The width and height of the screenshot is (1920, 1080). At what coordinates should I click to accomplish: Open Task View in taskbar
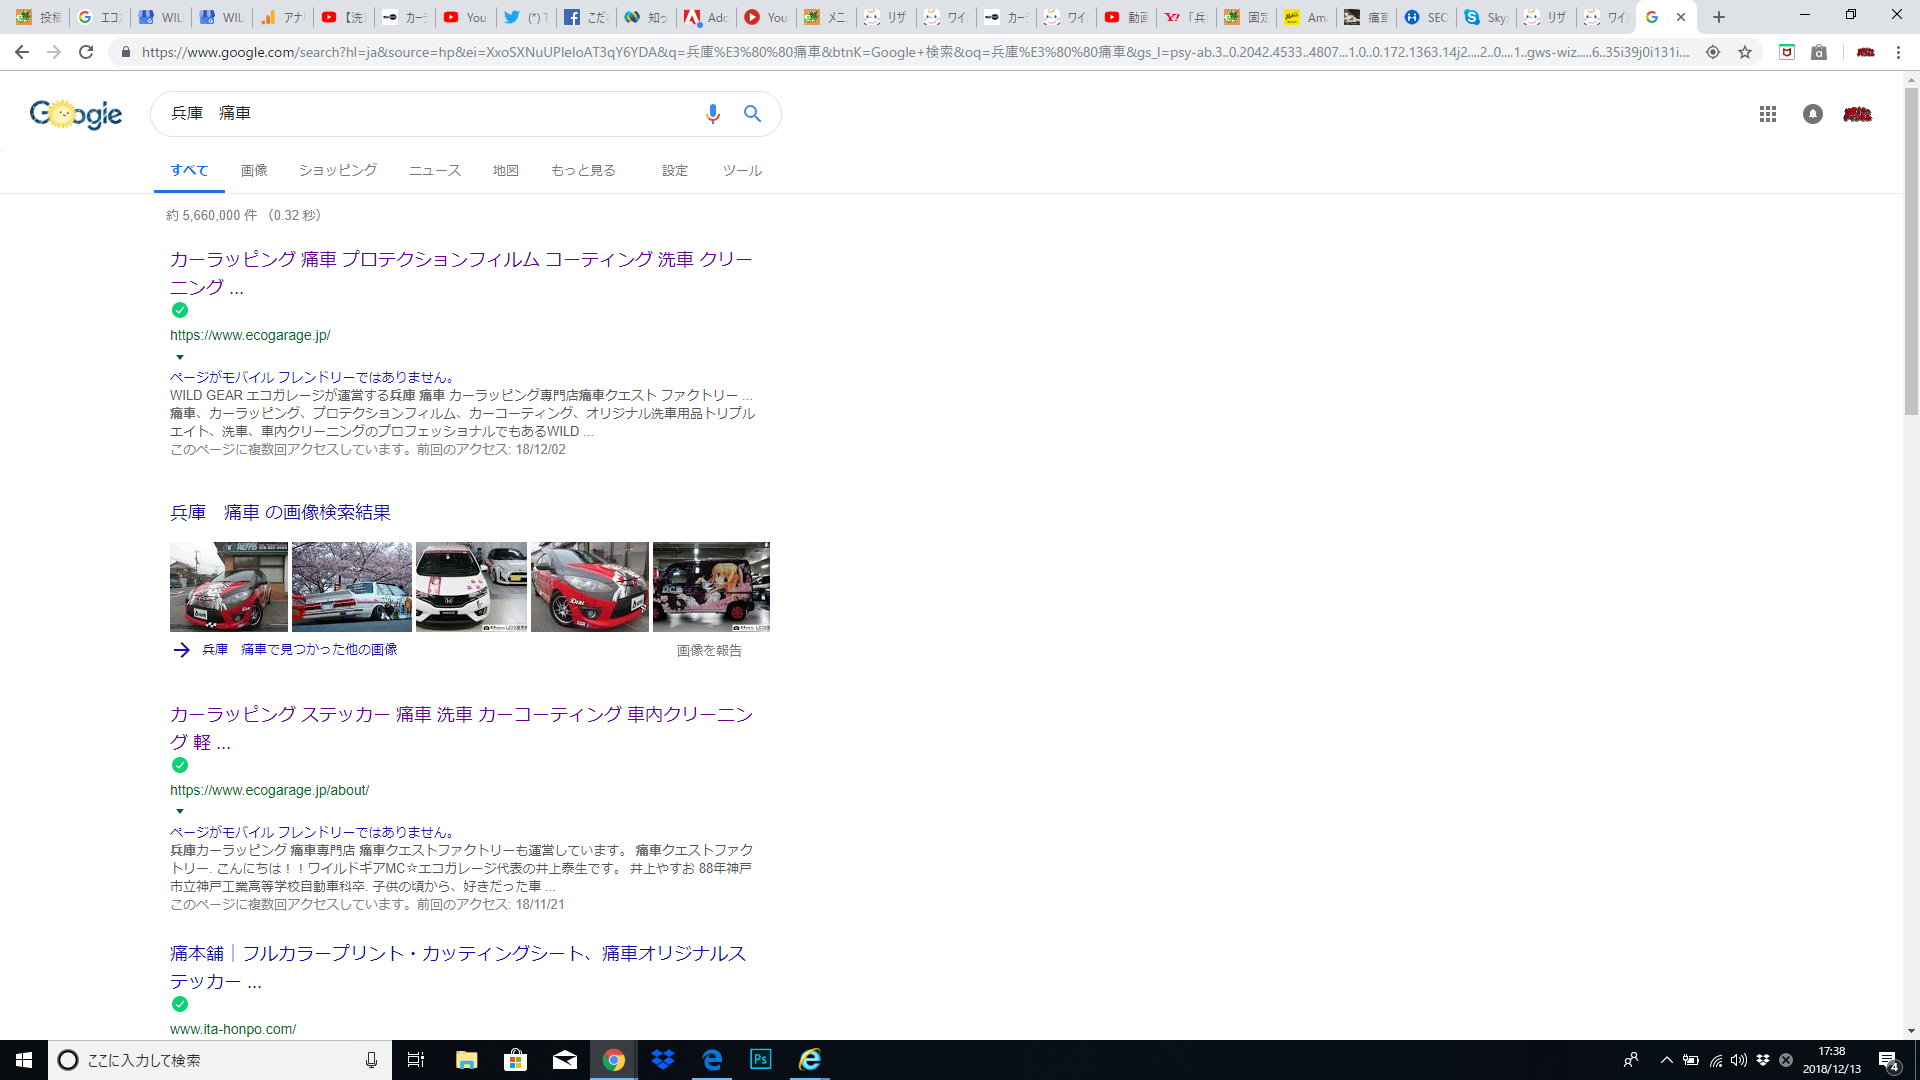(416, 1060)
